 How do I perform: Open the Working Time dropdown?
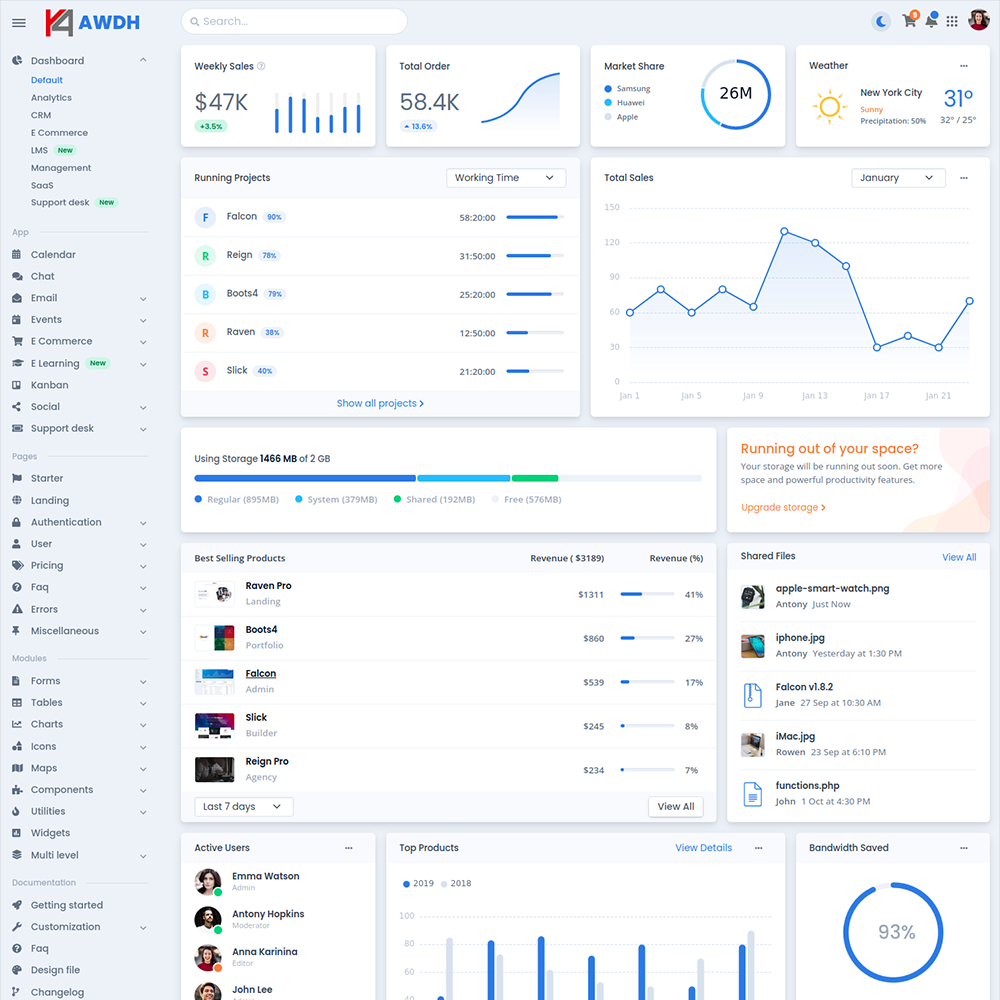pyautogui.click(x=505, y=178)
